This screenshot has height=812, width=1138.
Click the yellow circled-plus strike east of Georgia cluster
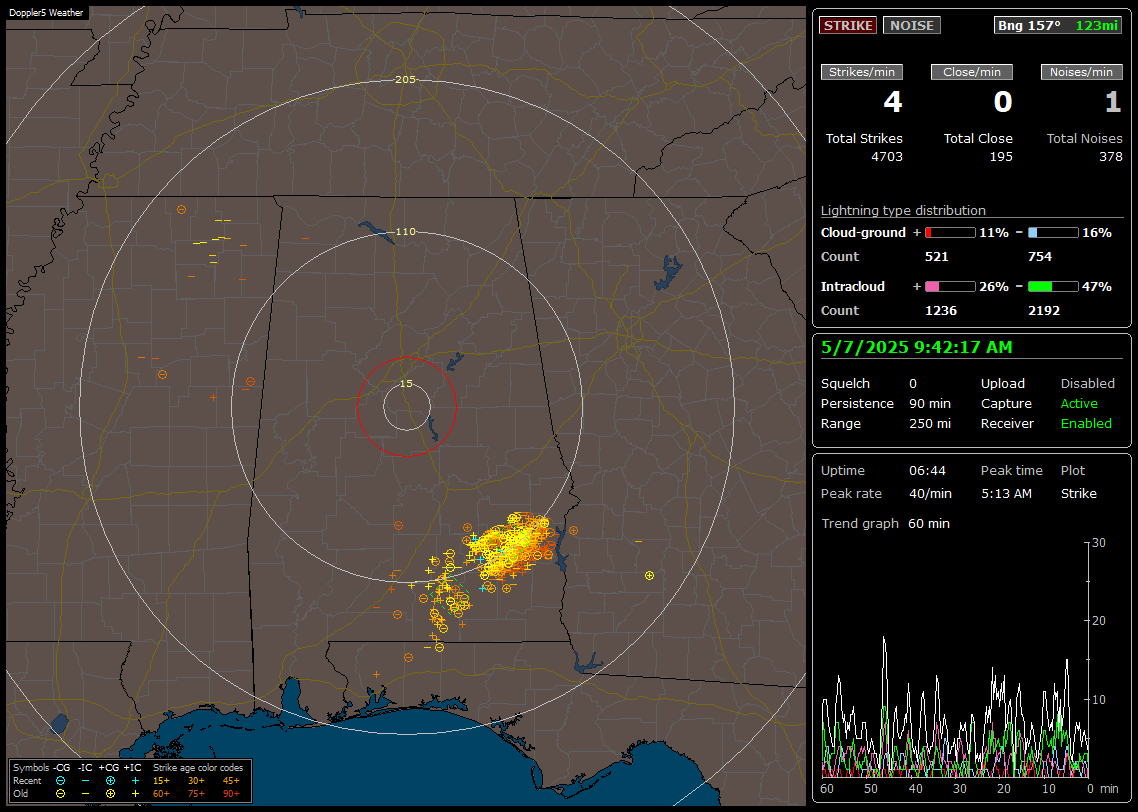pos(650,575)
